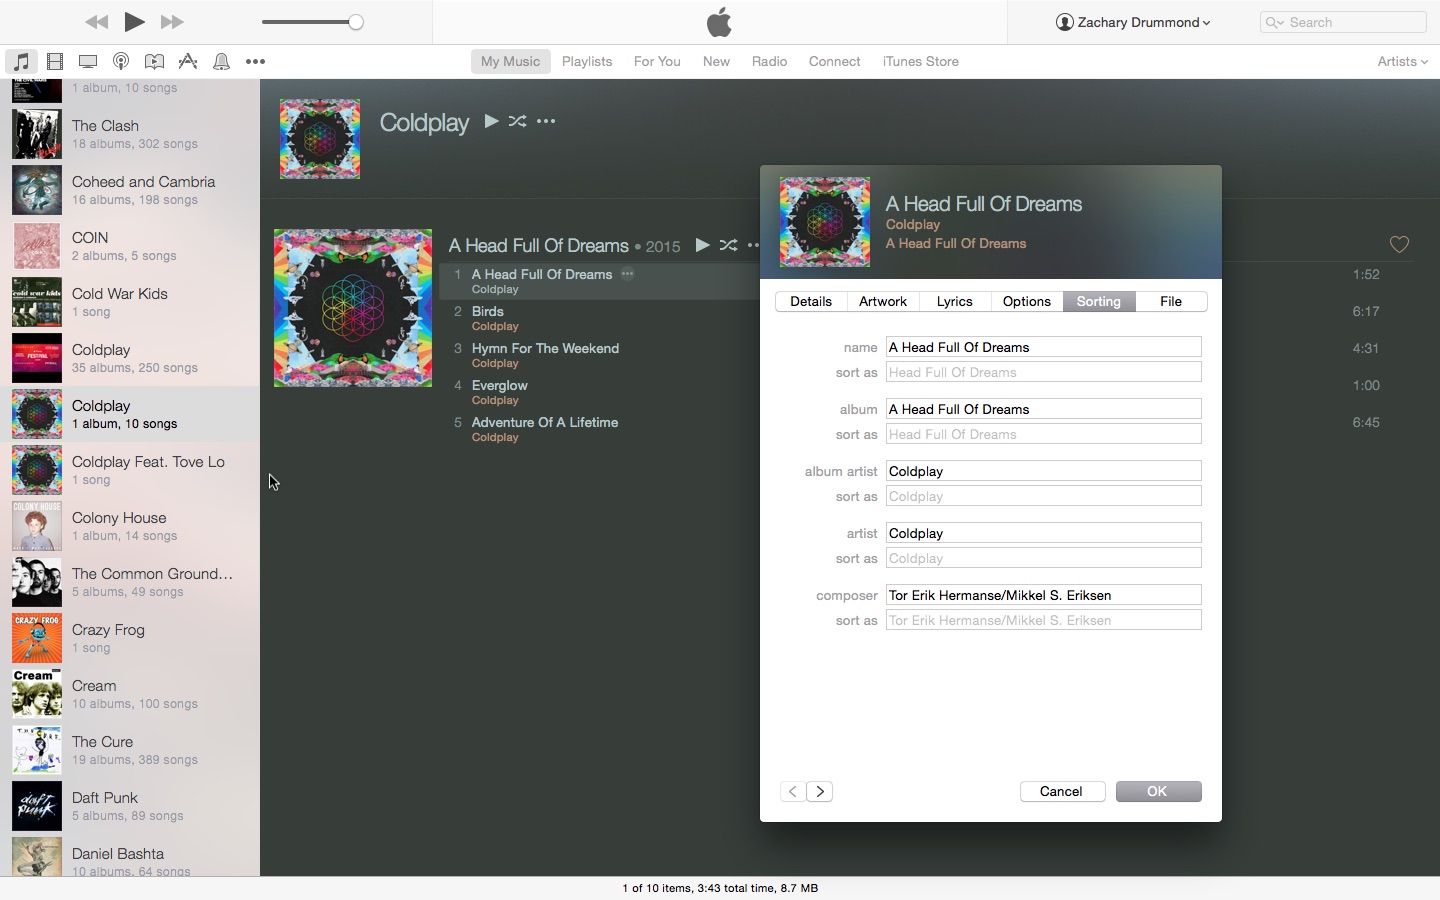Open the Apps library icon
This screenshot has width=1440, height=900.
pyautogui.click(x=188, y=61)
